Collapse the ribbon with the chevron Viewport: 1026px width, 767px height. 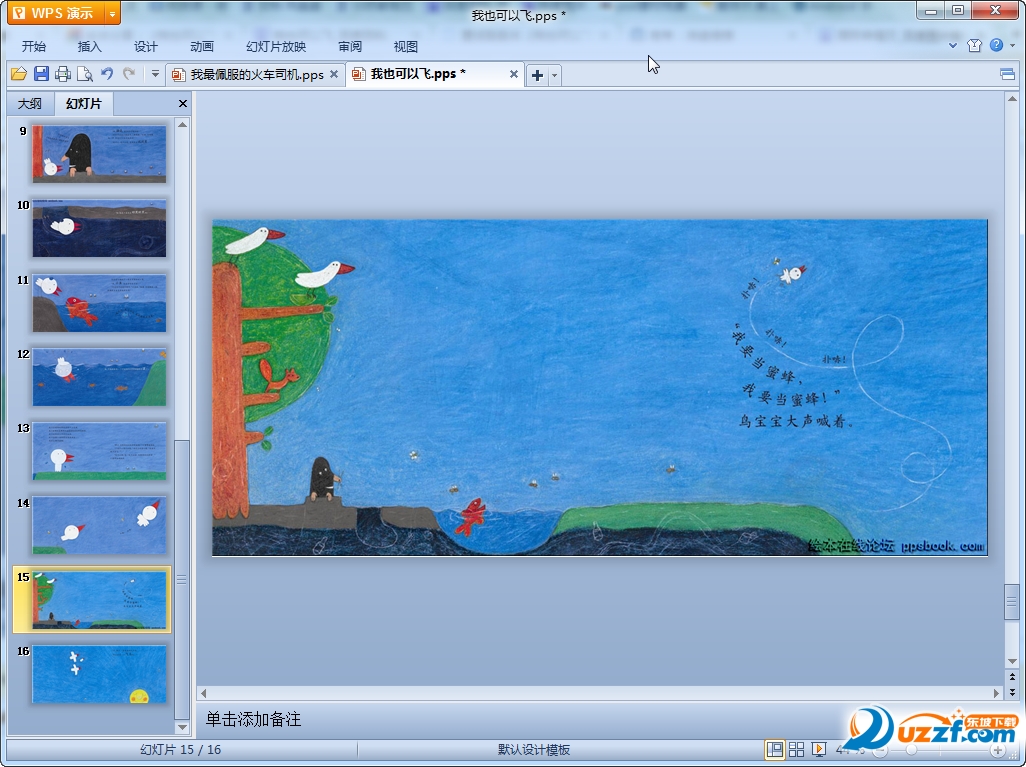pyautogui.click(x=953, y=45)
